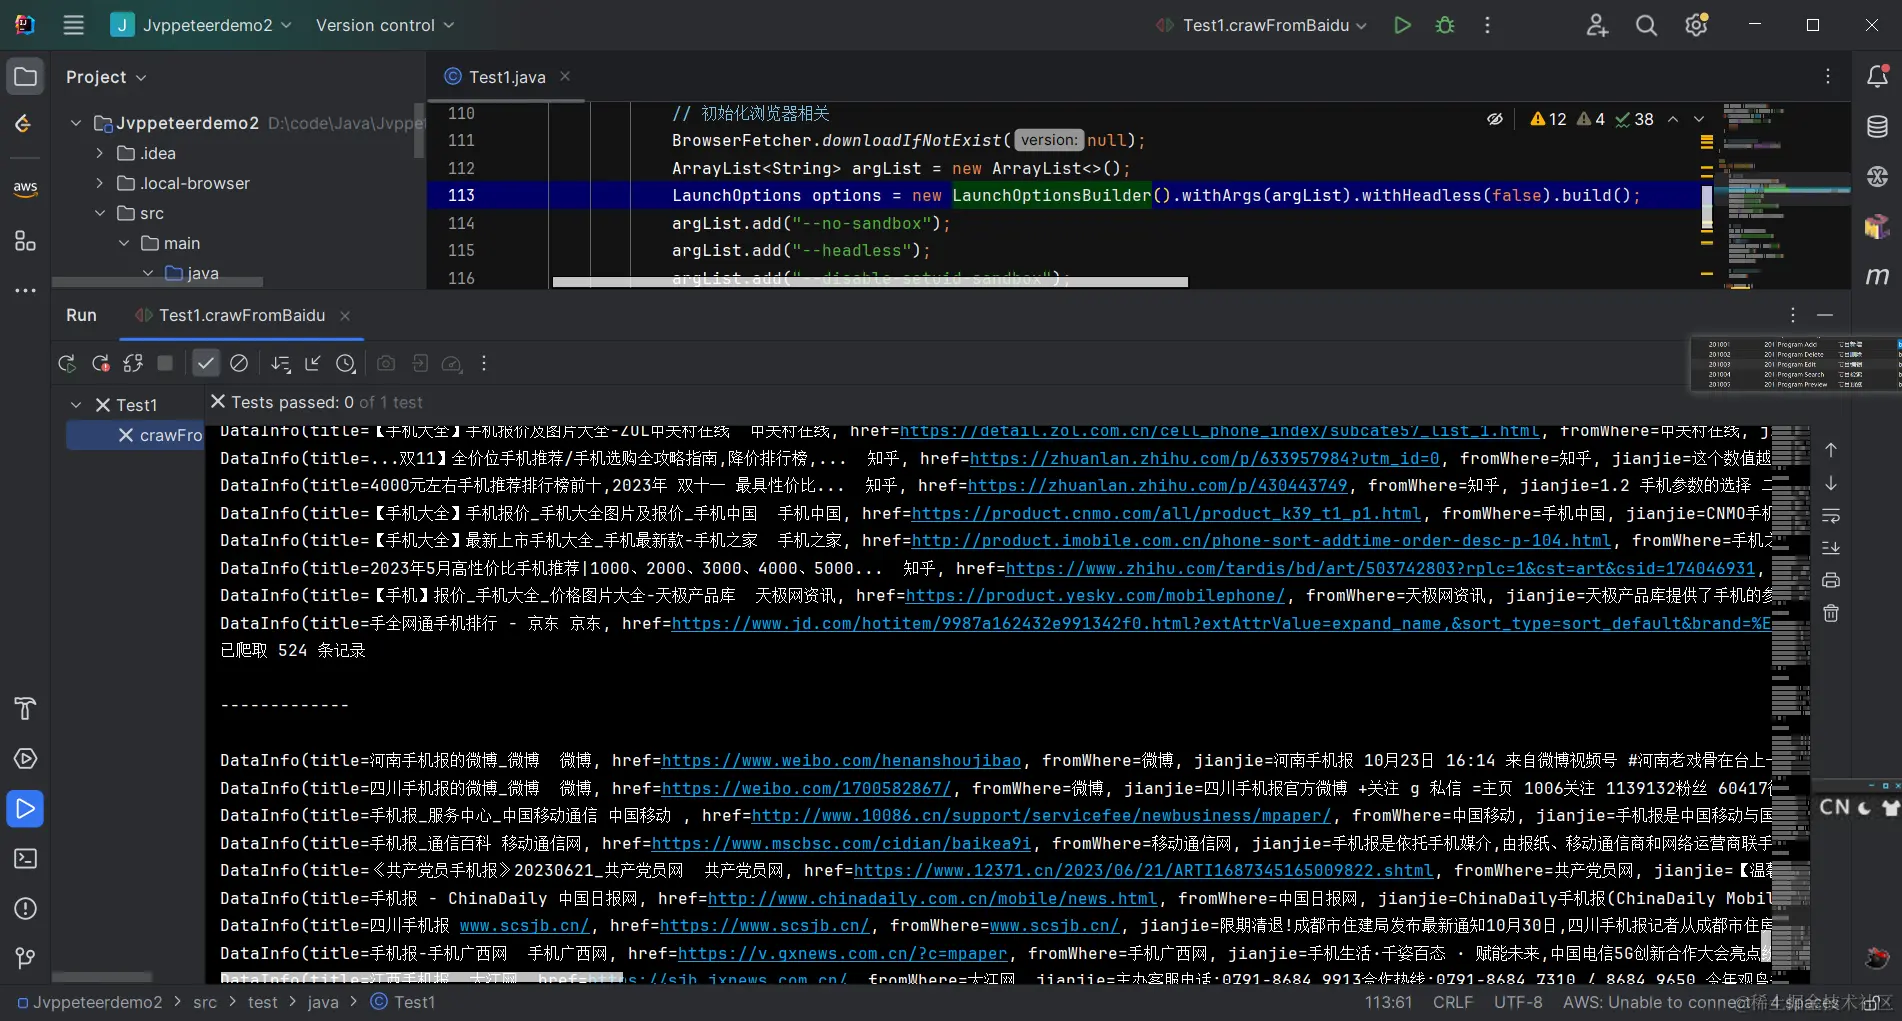Open the Jvppeteerdemo2 project dropdown
The height and width of the screenshot is (1021, 1902).
coord(201,25)
